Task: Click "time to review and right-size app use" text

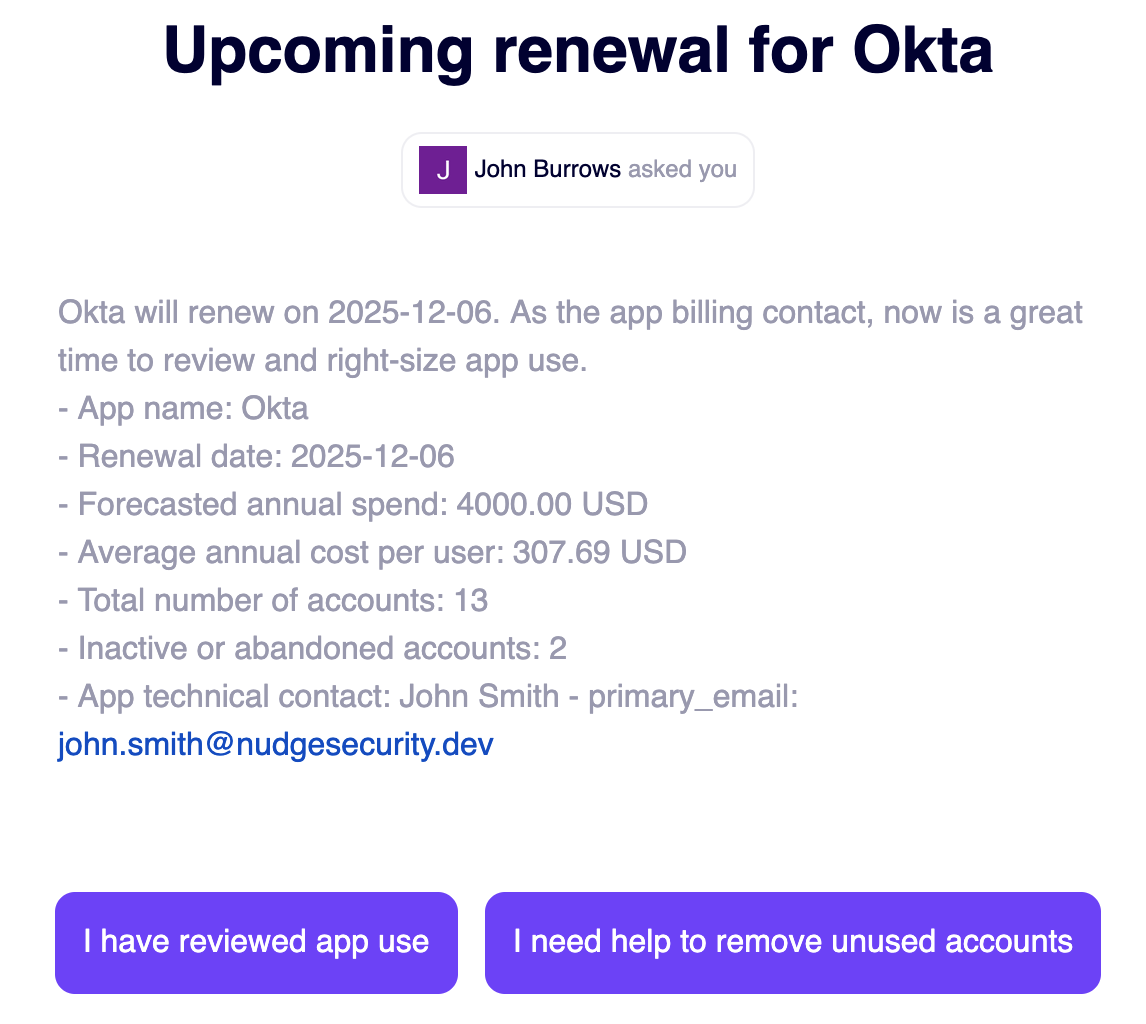Action: click(x=322, y=361)
